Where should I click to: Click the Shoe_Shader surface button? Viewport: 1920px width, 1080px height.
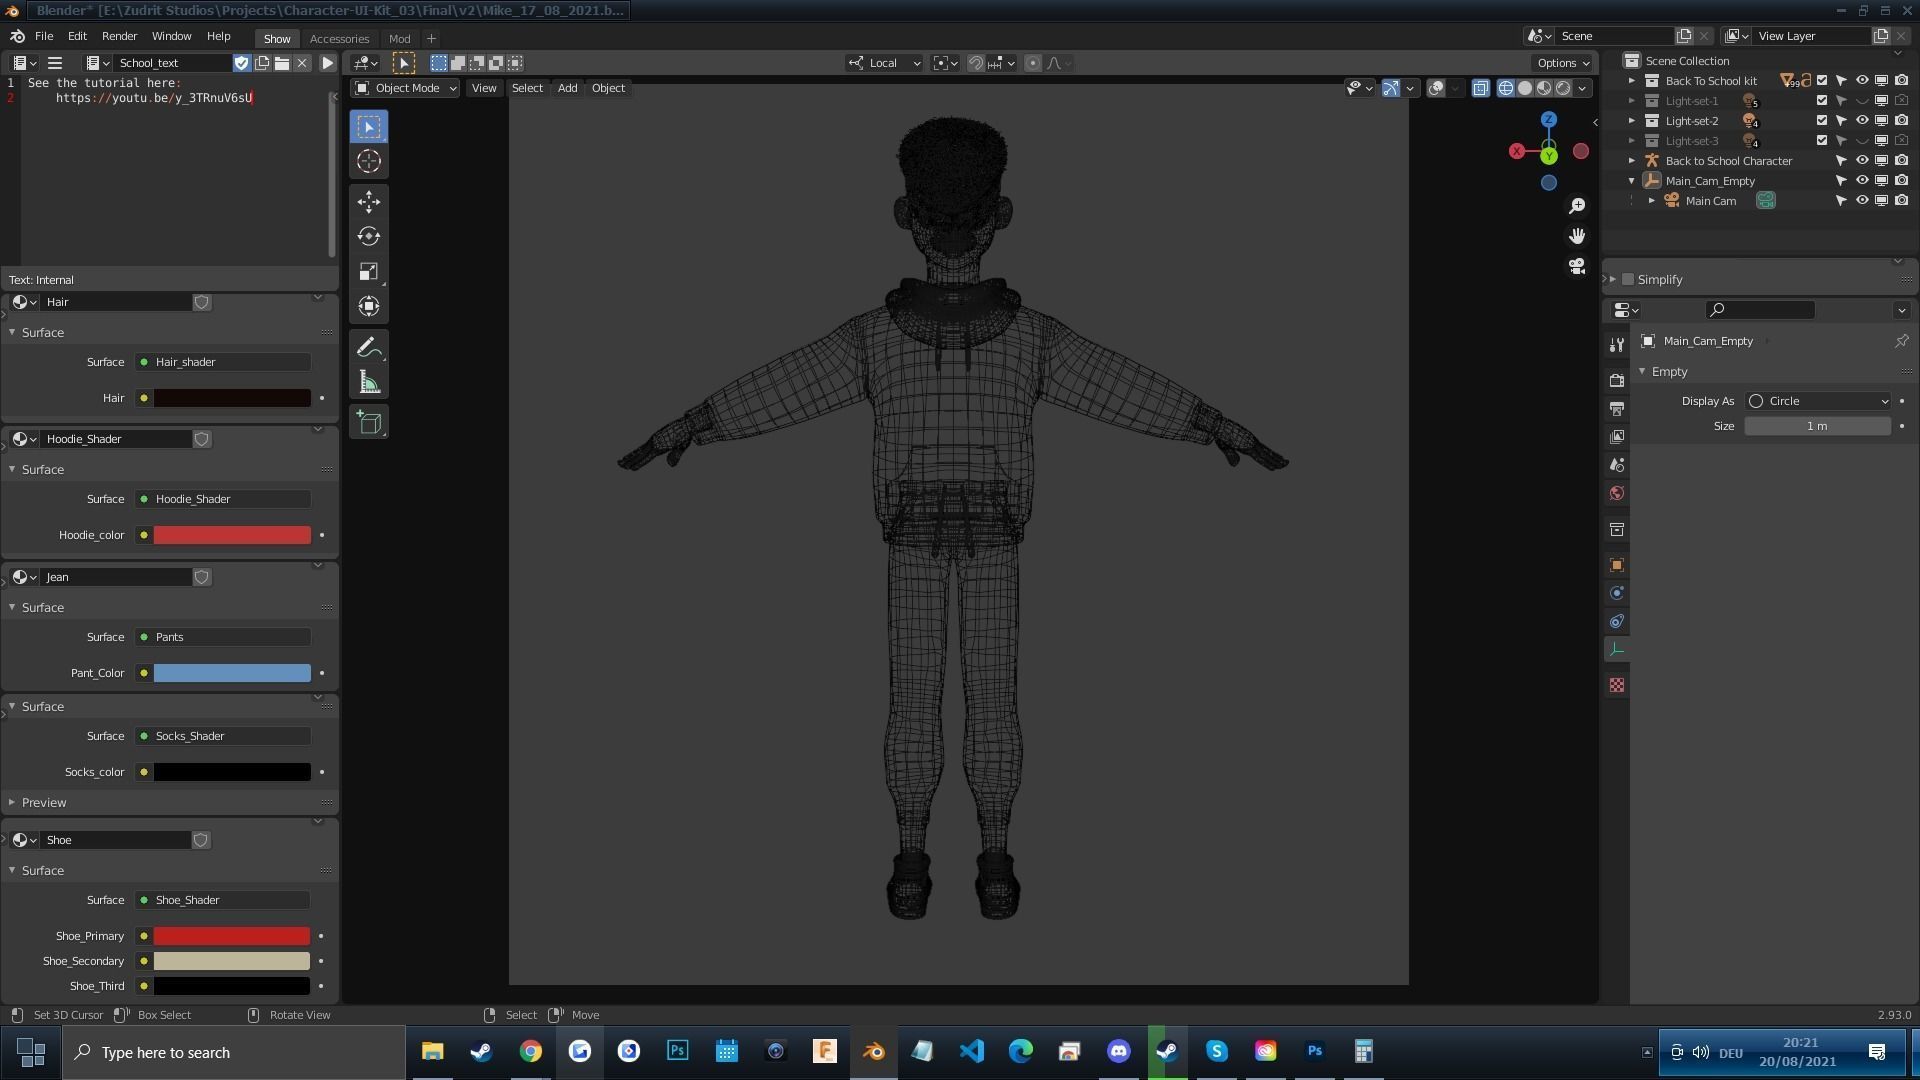click(223, 900)
